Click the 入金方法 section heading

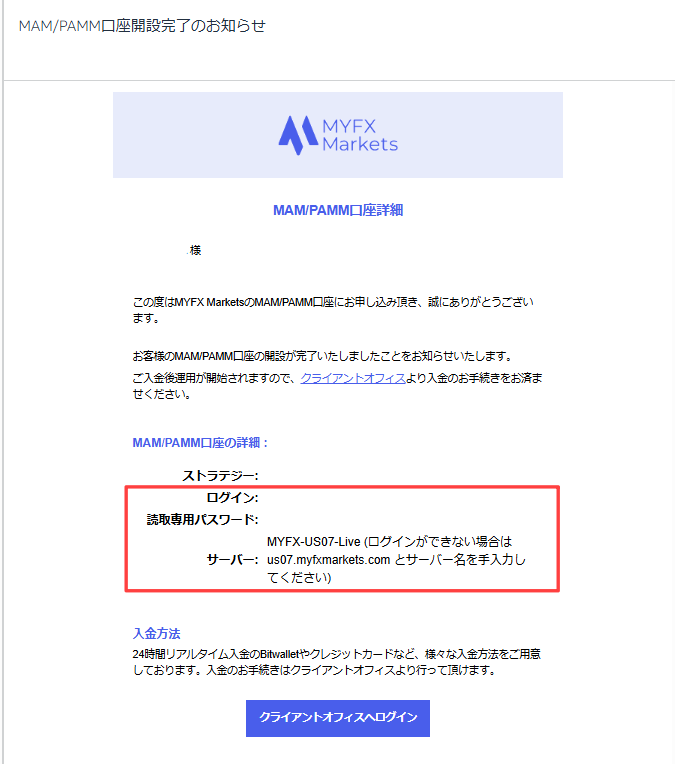click(156, 633)
